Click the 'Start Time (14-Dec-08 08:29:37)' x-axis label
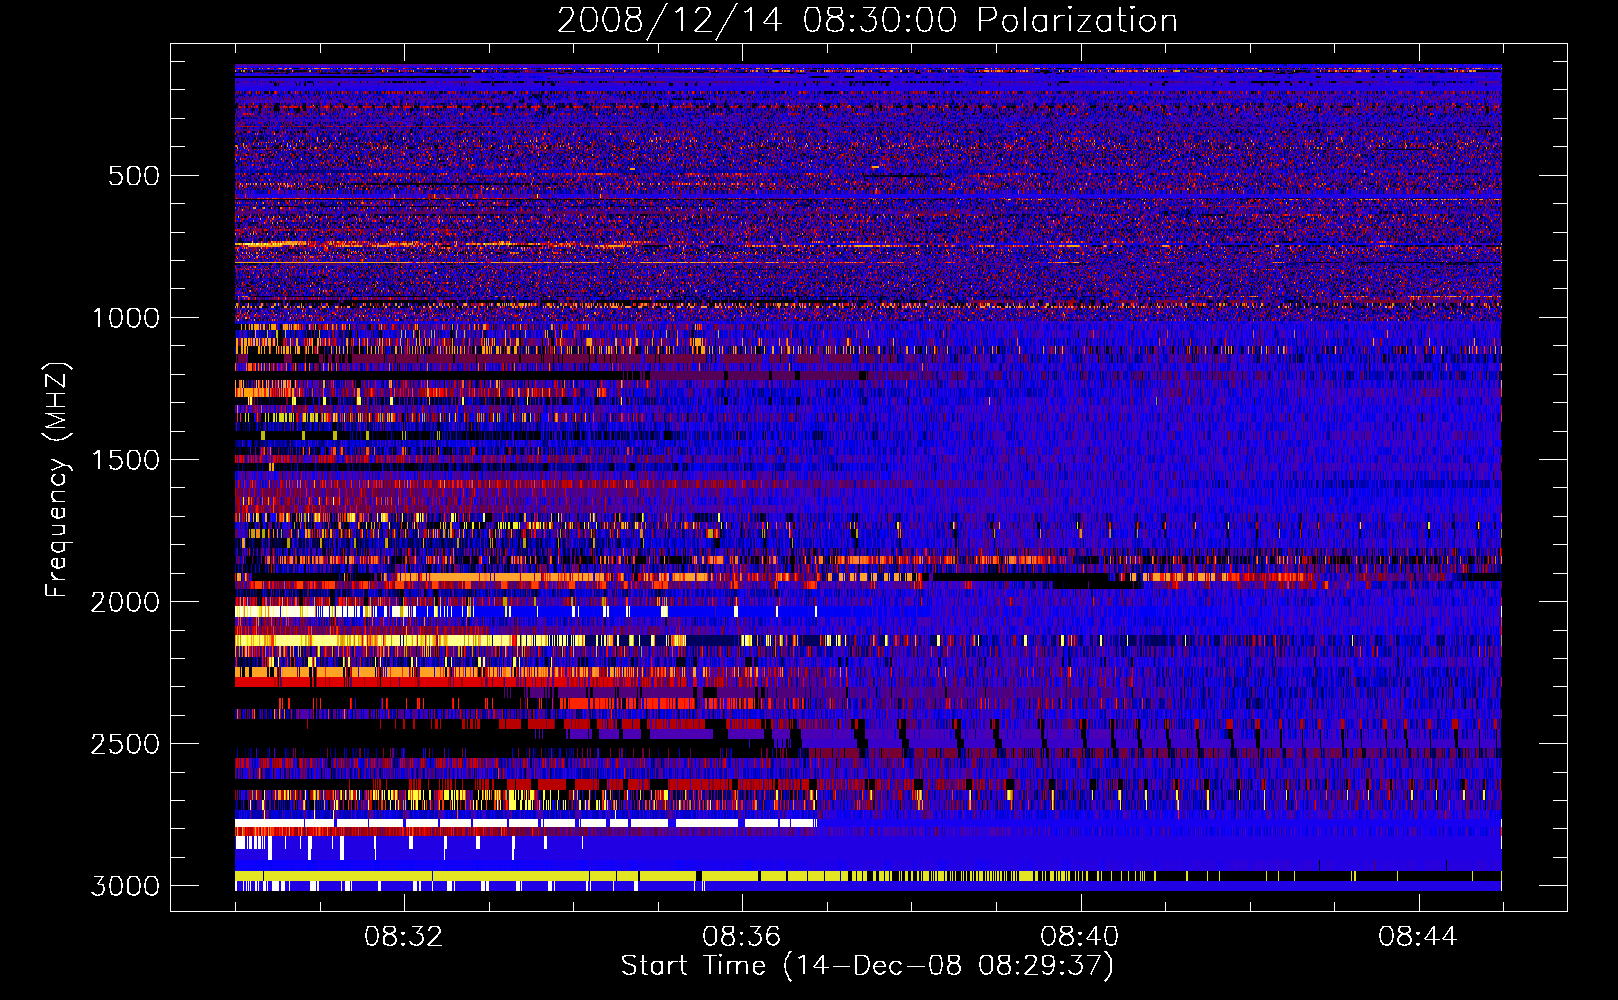Screen dimensions: 1618x1000 coord(867,966)
